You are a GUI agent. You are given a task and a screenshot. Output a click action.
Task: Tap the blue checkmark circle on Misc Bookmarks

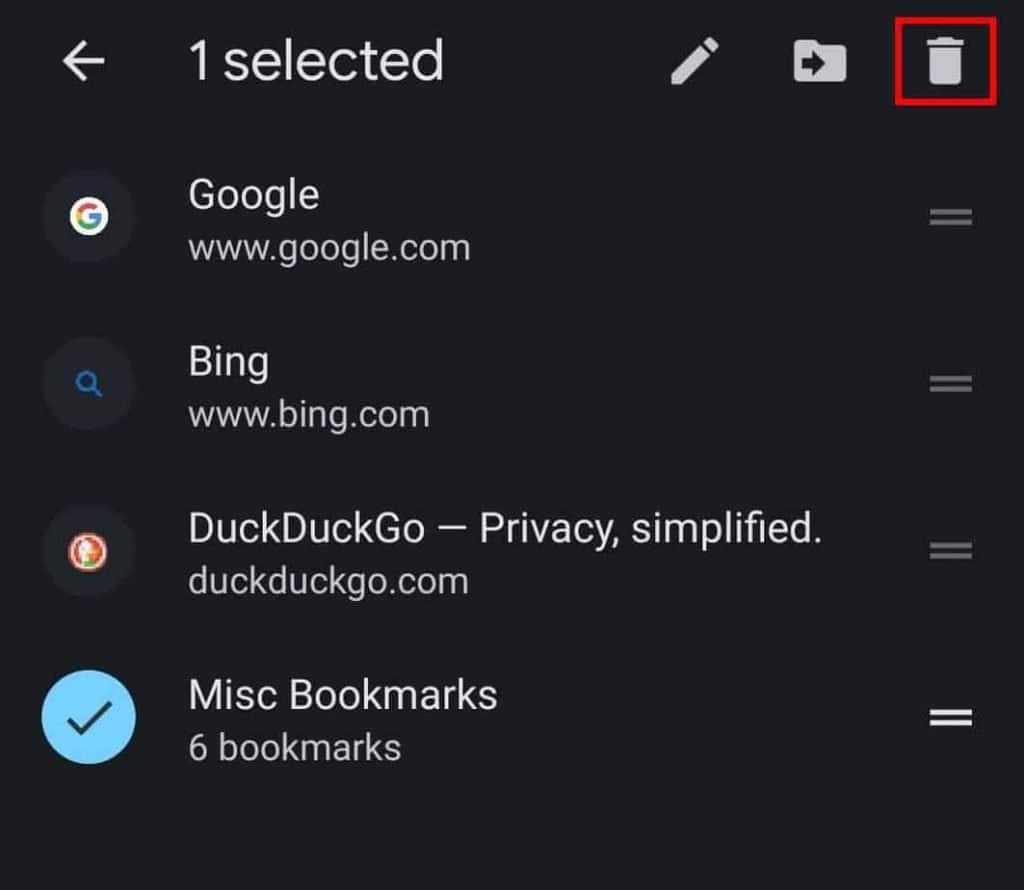tap(88, 716)
